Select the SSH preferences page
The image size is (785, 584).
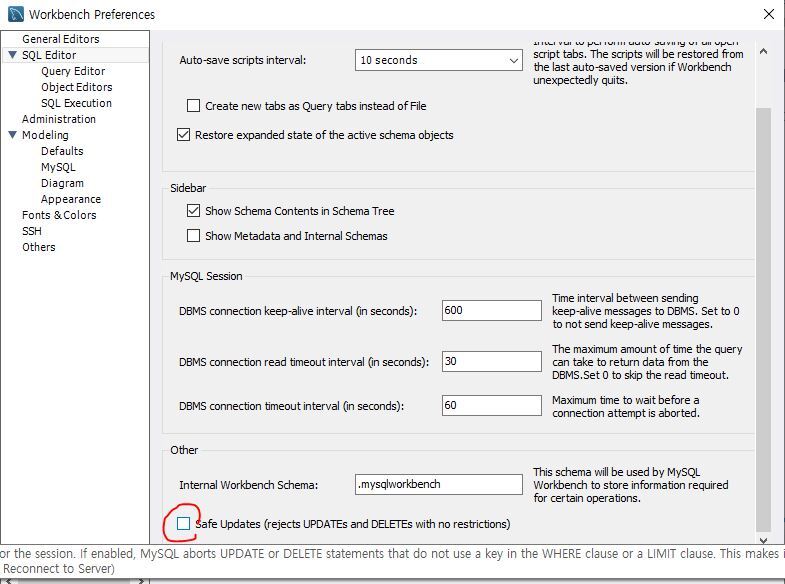tap(32, 231)
